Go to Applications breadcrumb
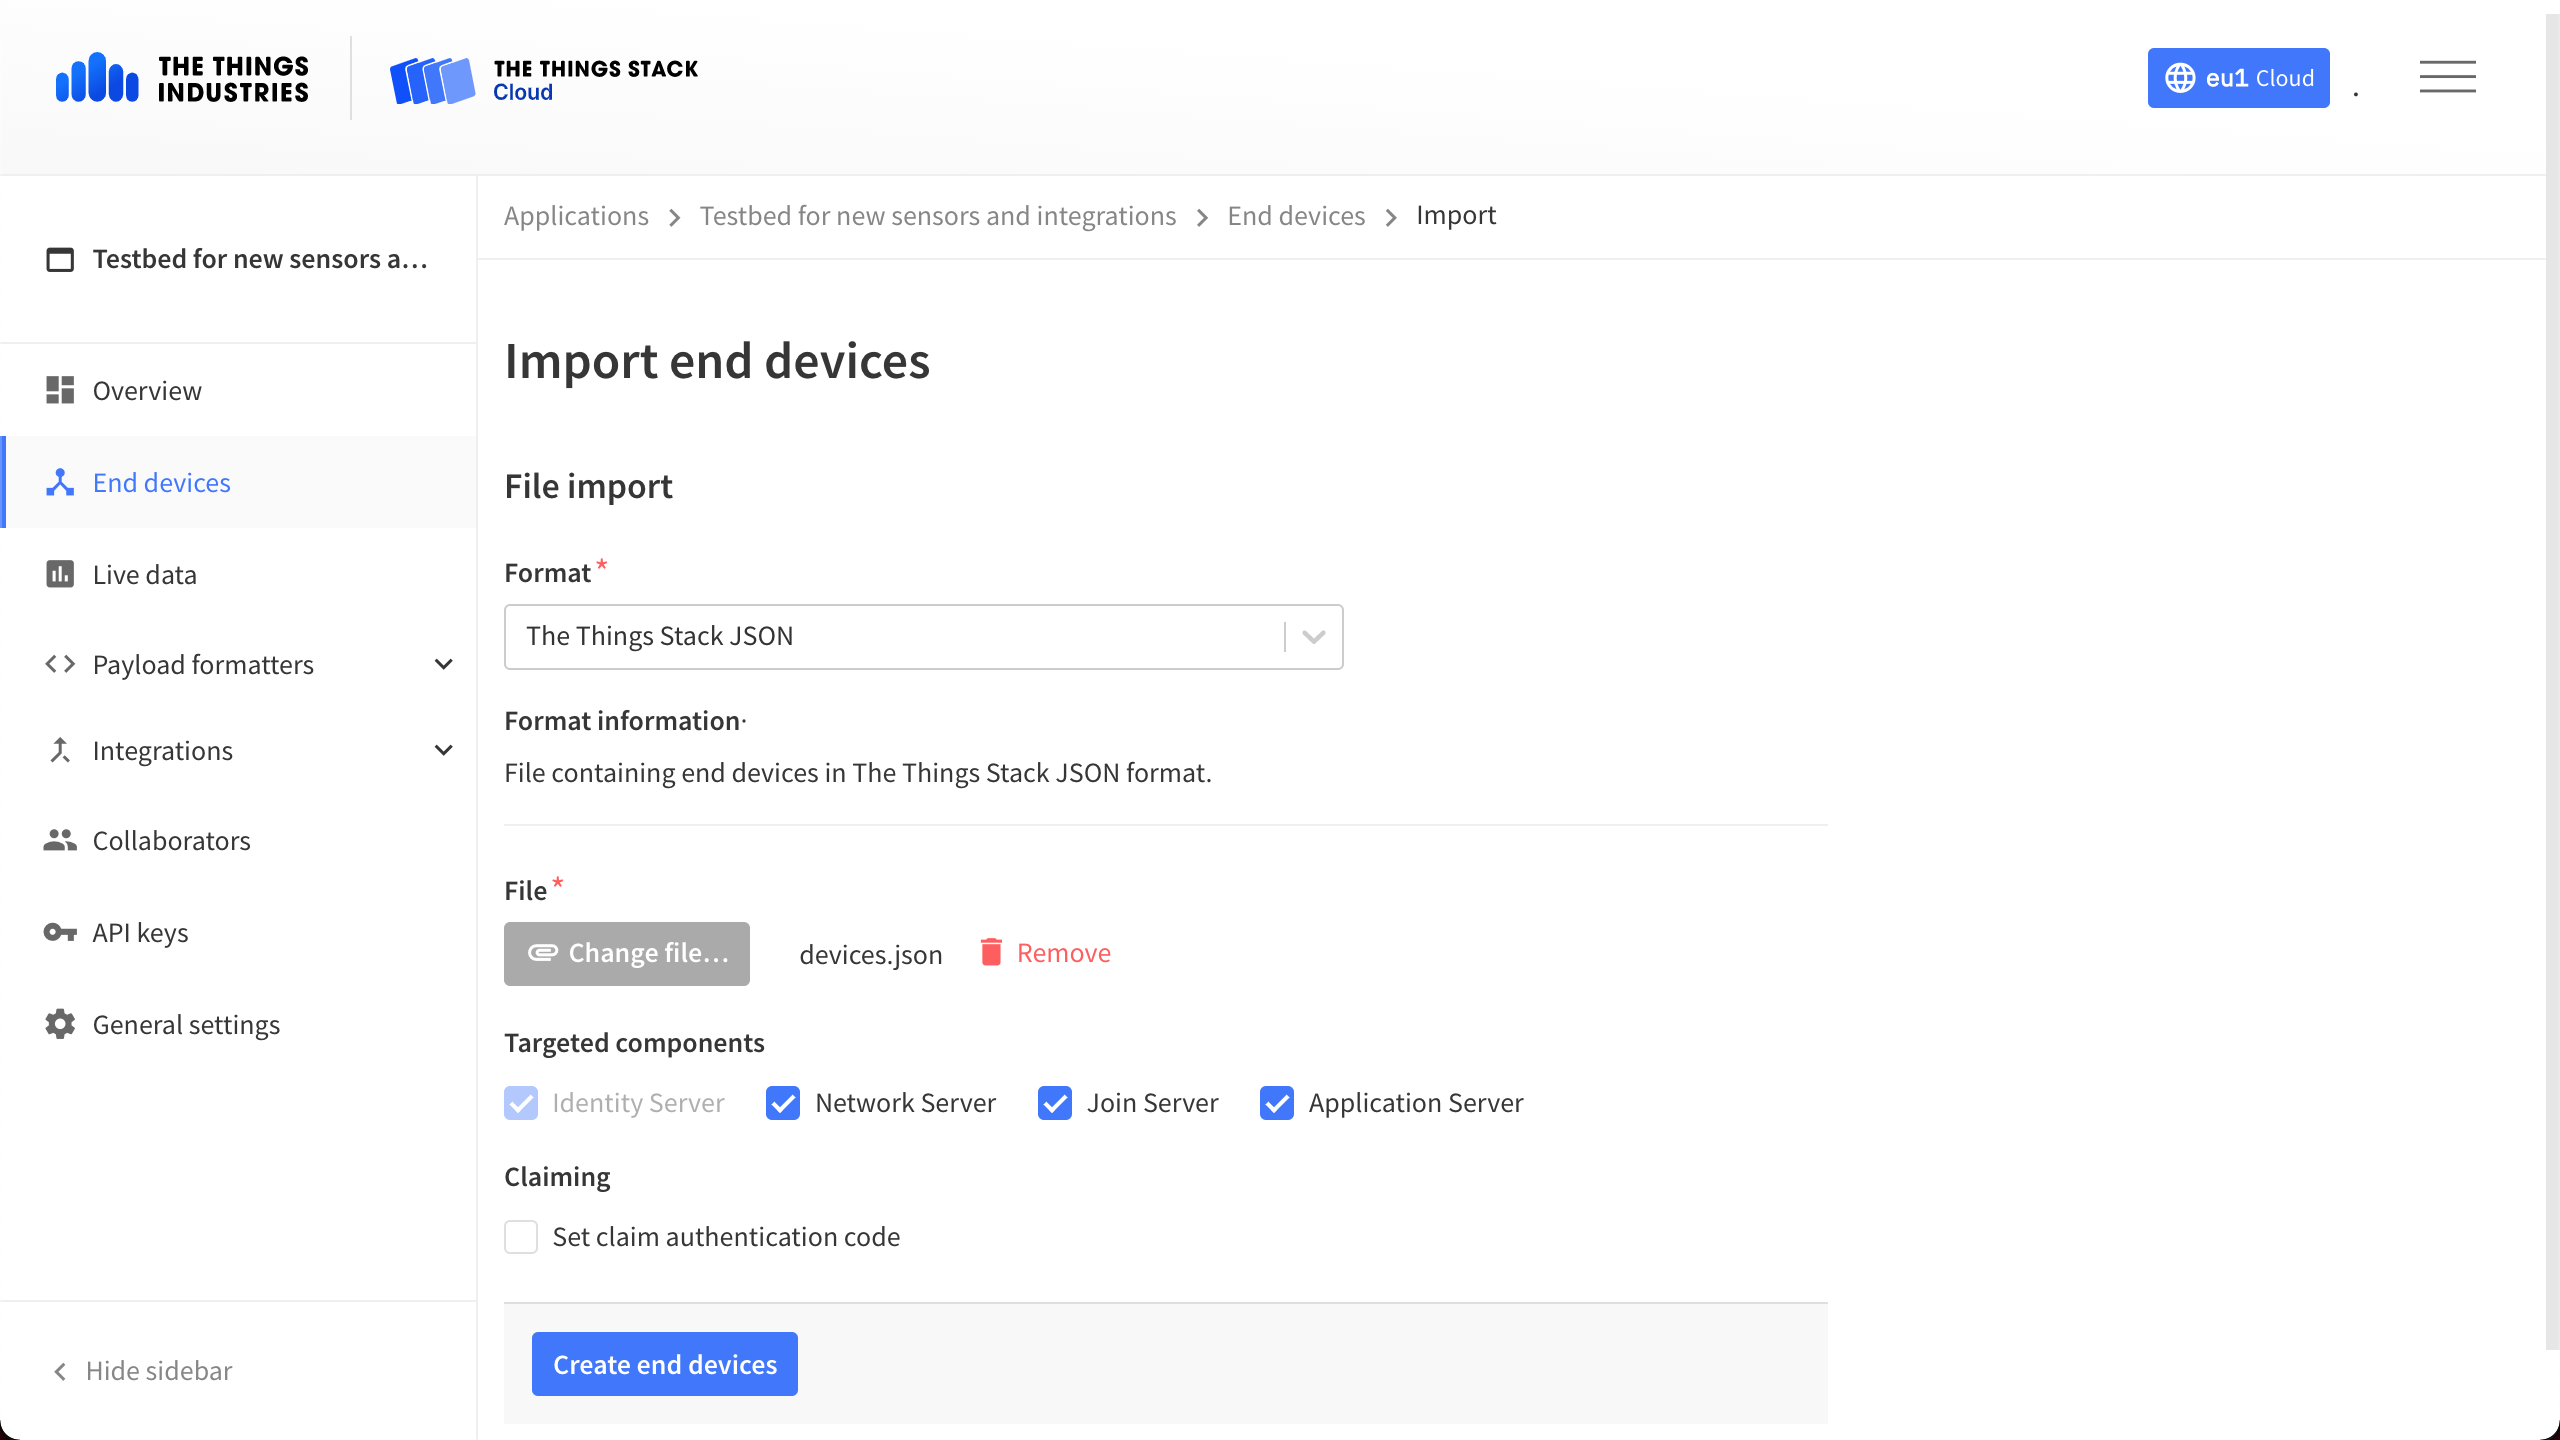The width and height of the screenshot is (2560, 1440). (x=576, y=215)
